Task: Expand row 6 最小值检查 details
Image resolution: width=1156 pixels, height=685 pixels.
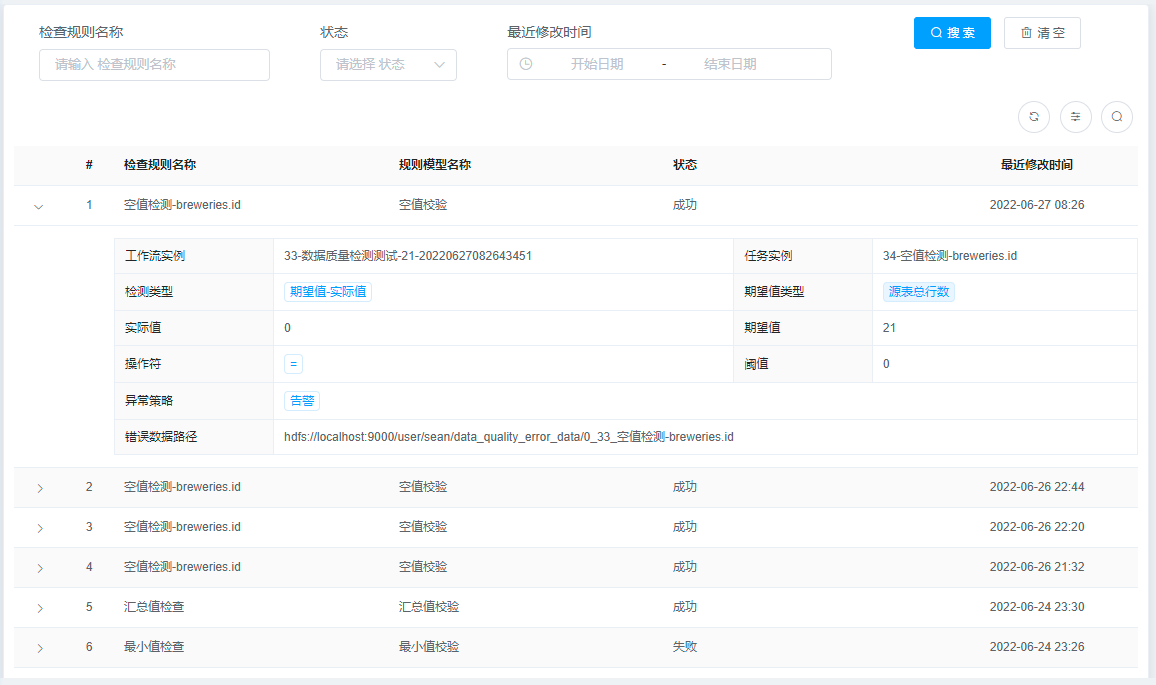Action: pyautogui.click(x=40, y=647)
